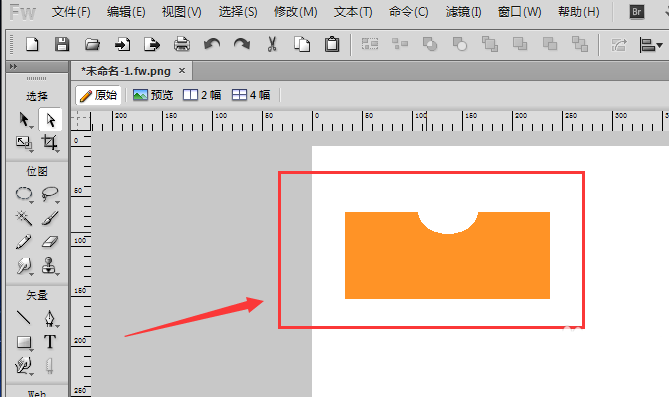
Task: Select the Line tool
Action: [x=24, y=318]
